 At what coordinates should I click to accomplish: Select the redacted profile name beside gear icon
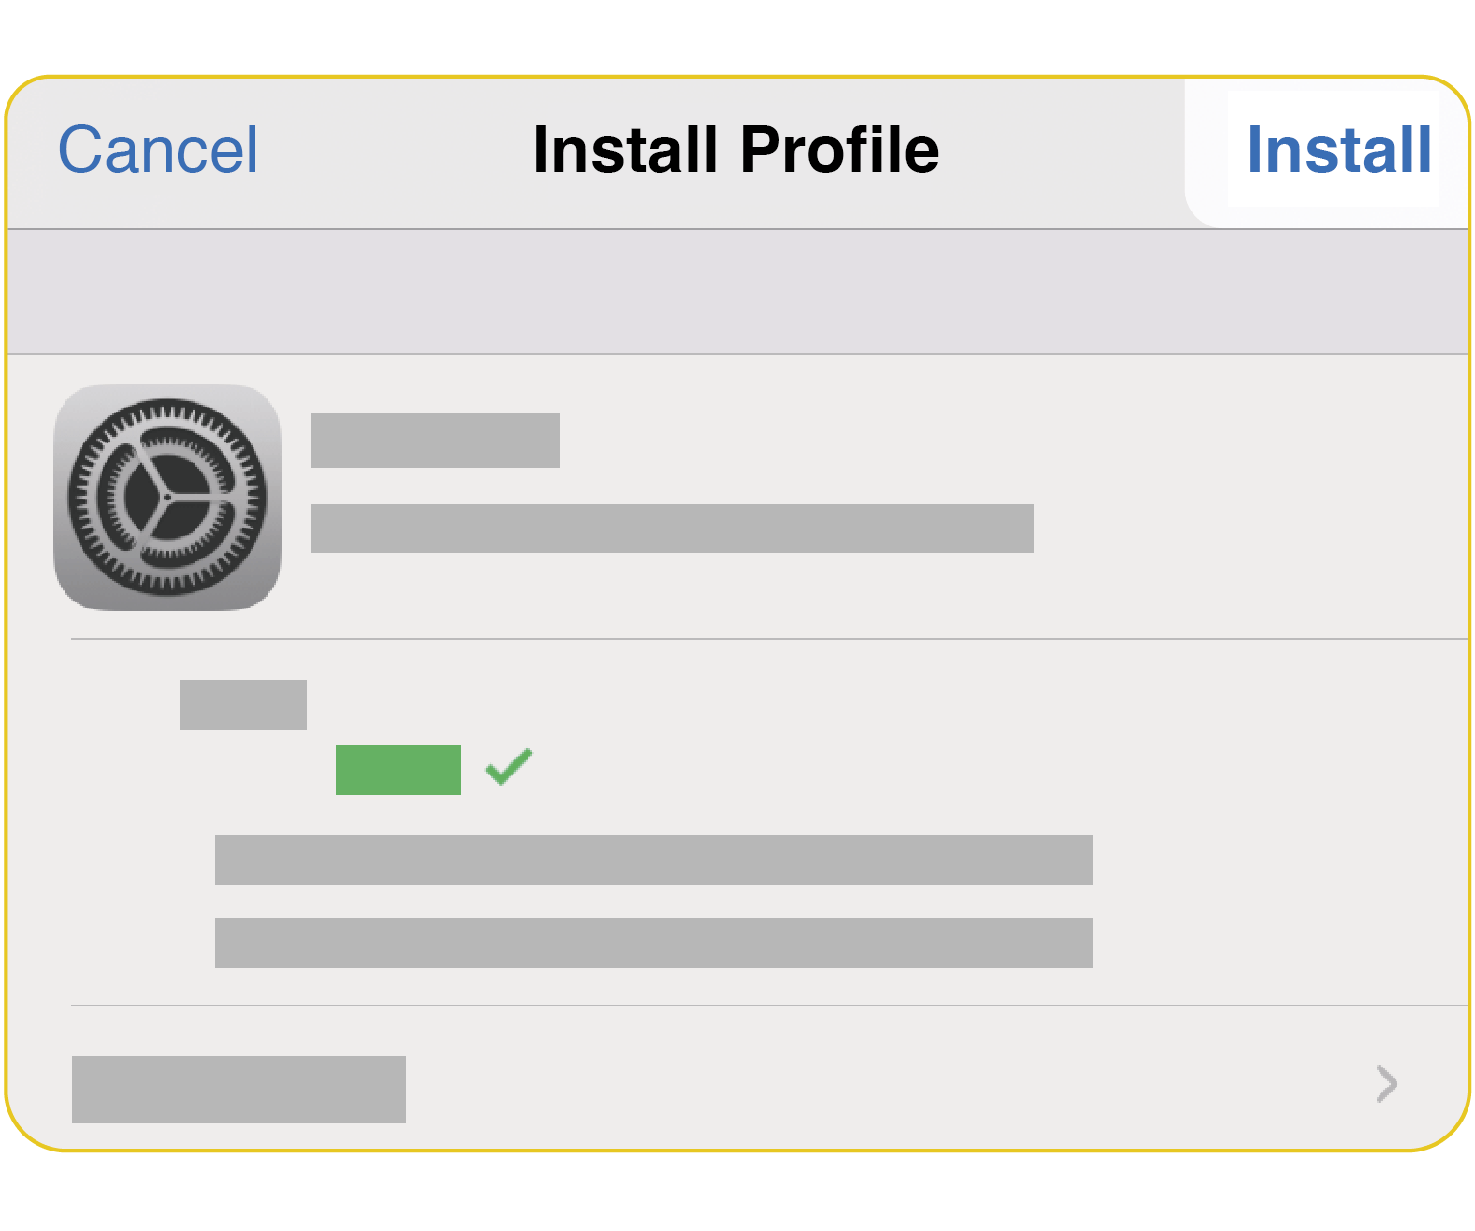(x=435, y=440)
